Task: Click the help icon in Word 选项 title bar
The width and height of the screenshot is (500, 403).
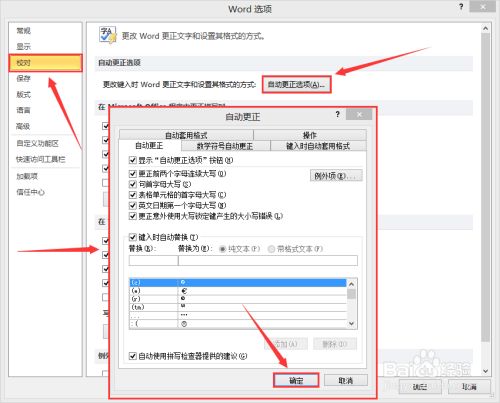Action: pyautogui.click(x=461, y=7)
